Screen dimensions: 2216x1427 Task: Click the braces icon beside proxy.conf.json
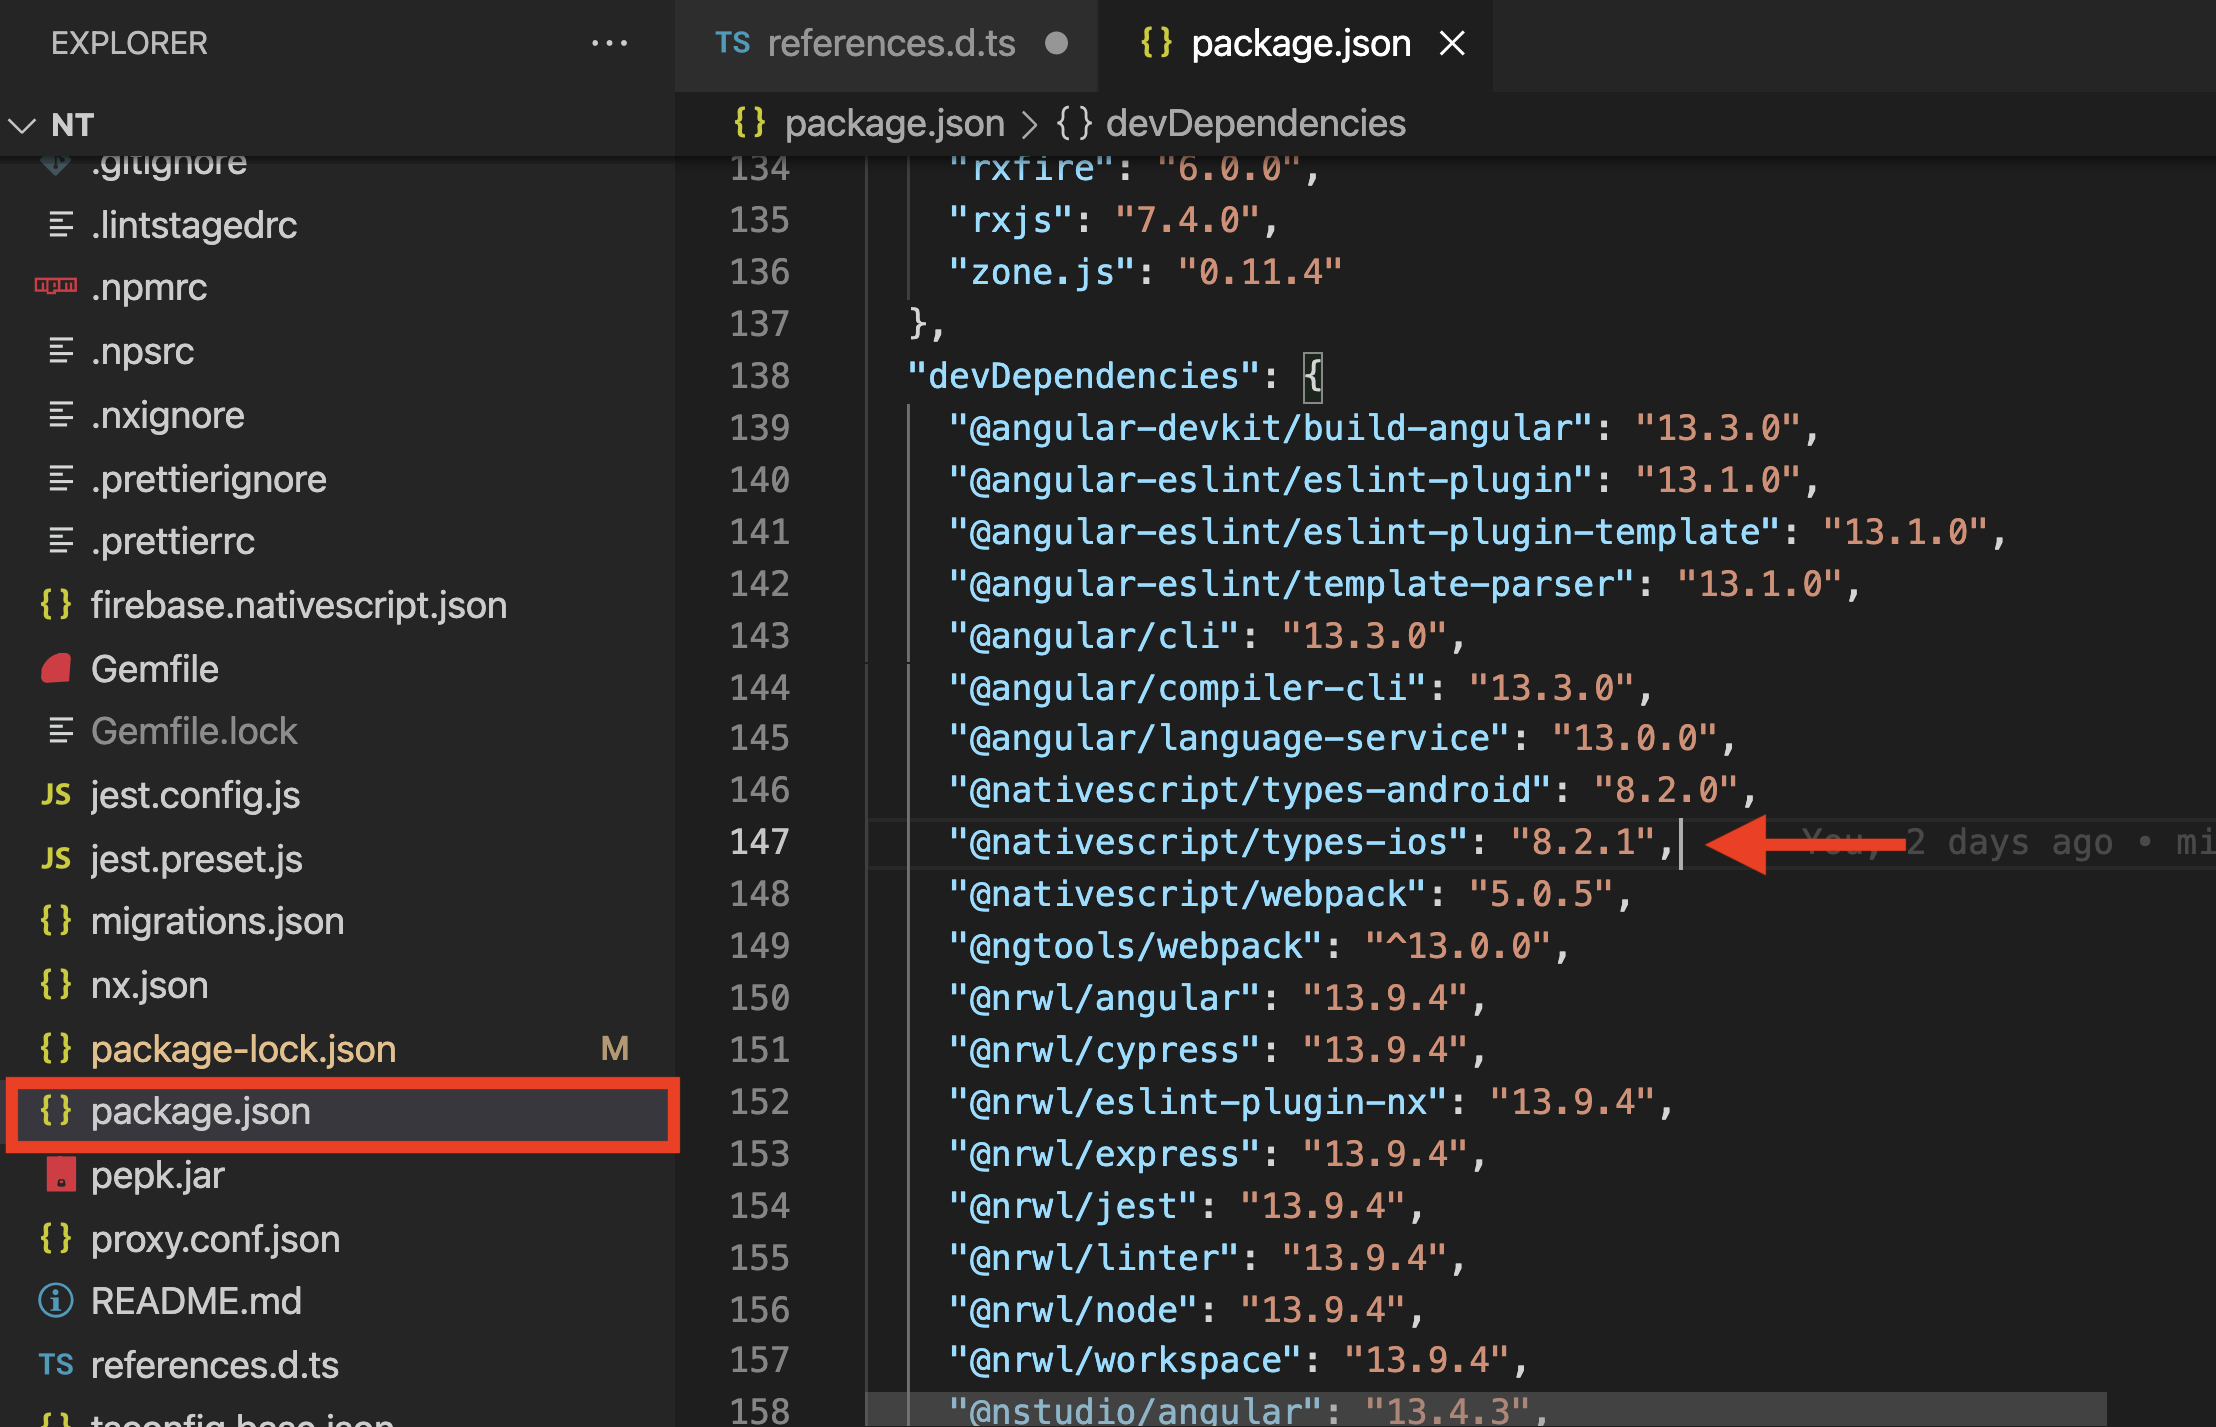[x=56, y=1238]
